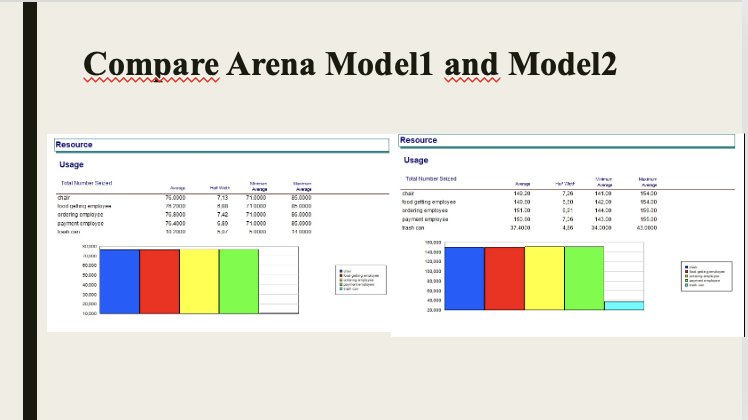Click the 'Usage' heading in the left report
Screen dimensions: 748x420
pos(72,165)
